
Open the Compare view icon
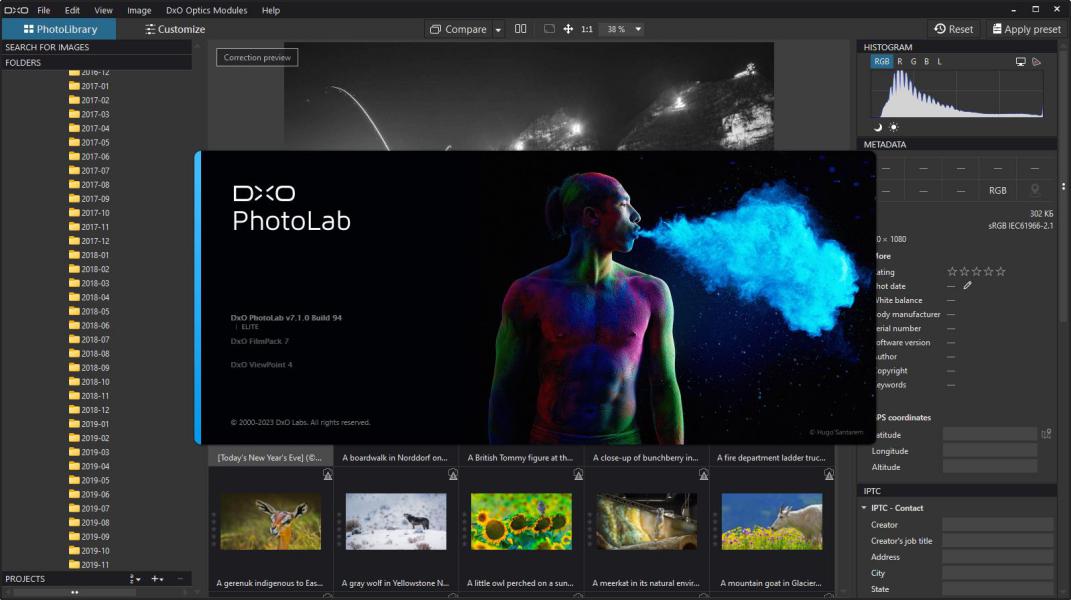pyautogui.click(x=435, y=29)
